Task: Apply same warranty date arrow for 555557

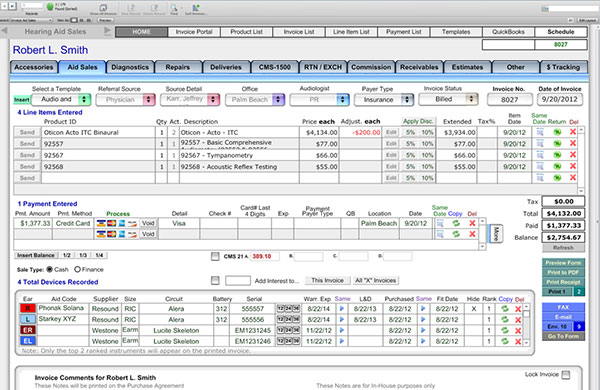Action: [x=342, y=308]
